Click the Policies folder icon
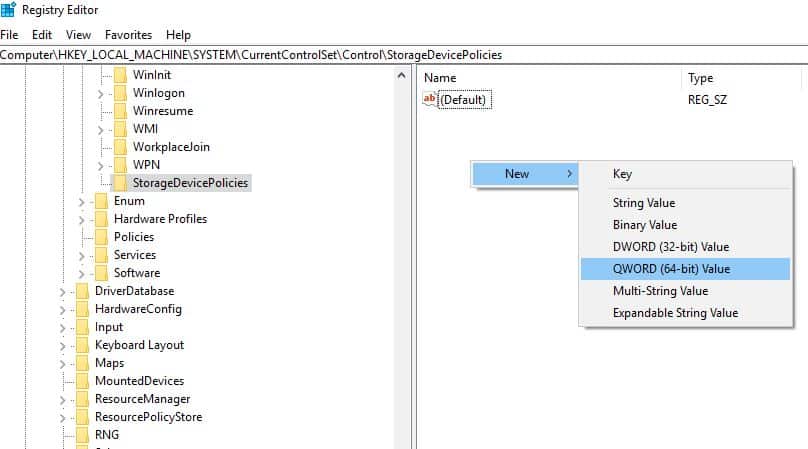The image size is (808, 449). (x=102, y=238)
